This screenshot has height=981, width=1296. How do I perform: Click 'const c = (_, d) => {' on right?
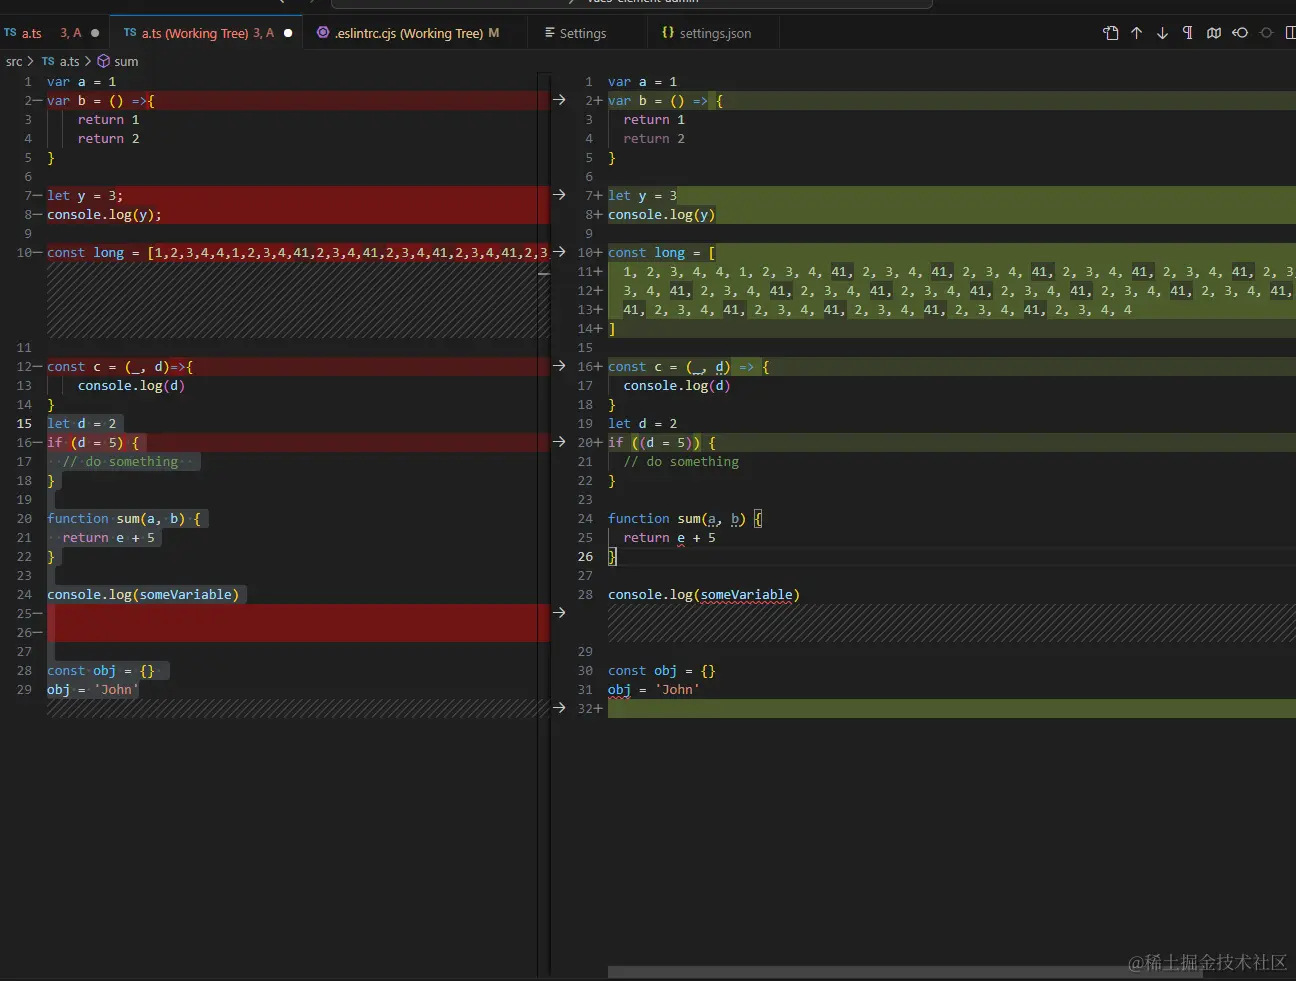688,366
